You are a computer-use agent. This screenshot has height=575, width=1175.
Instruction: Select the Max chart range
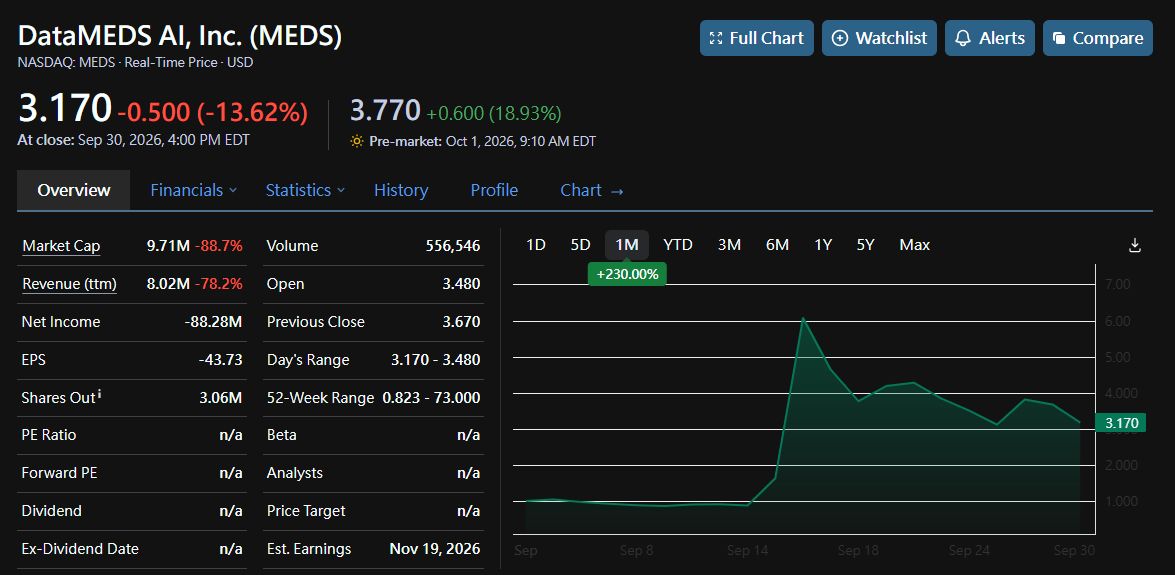click(914, 245)
